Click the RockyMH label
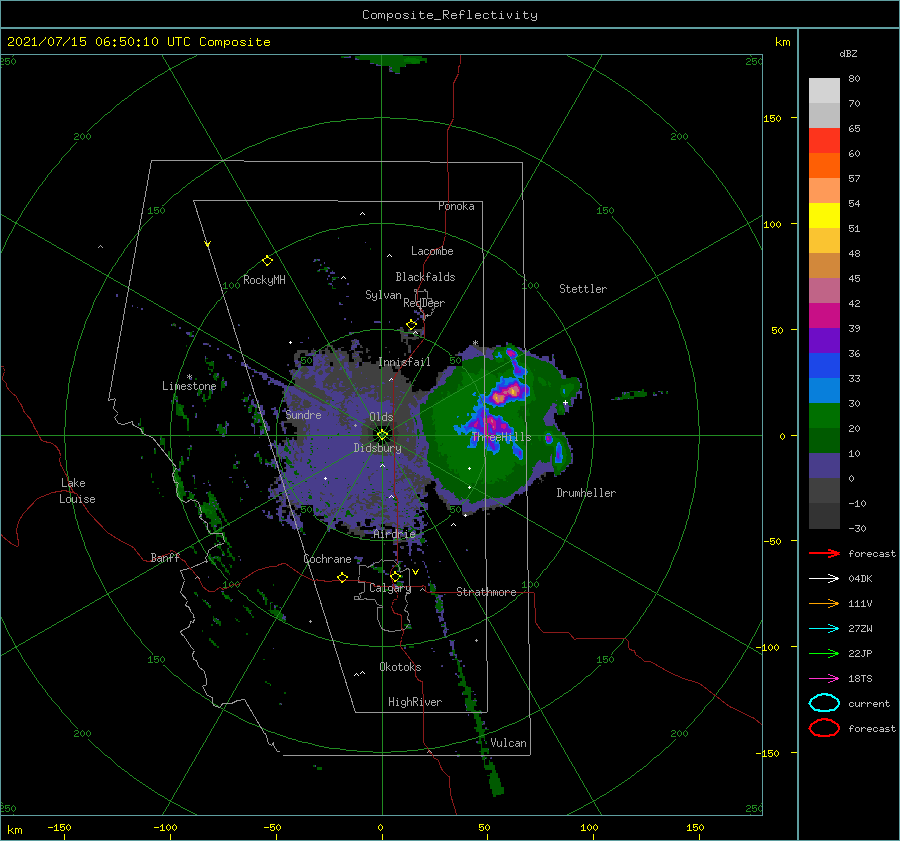 264,280
